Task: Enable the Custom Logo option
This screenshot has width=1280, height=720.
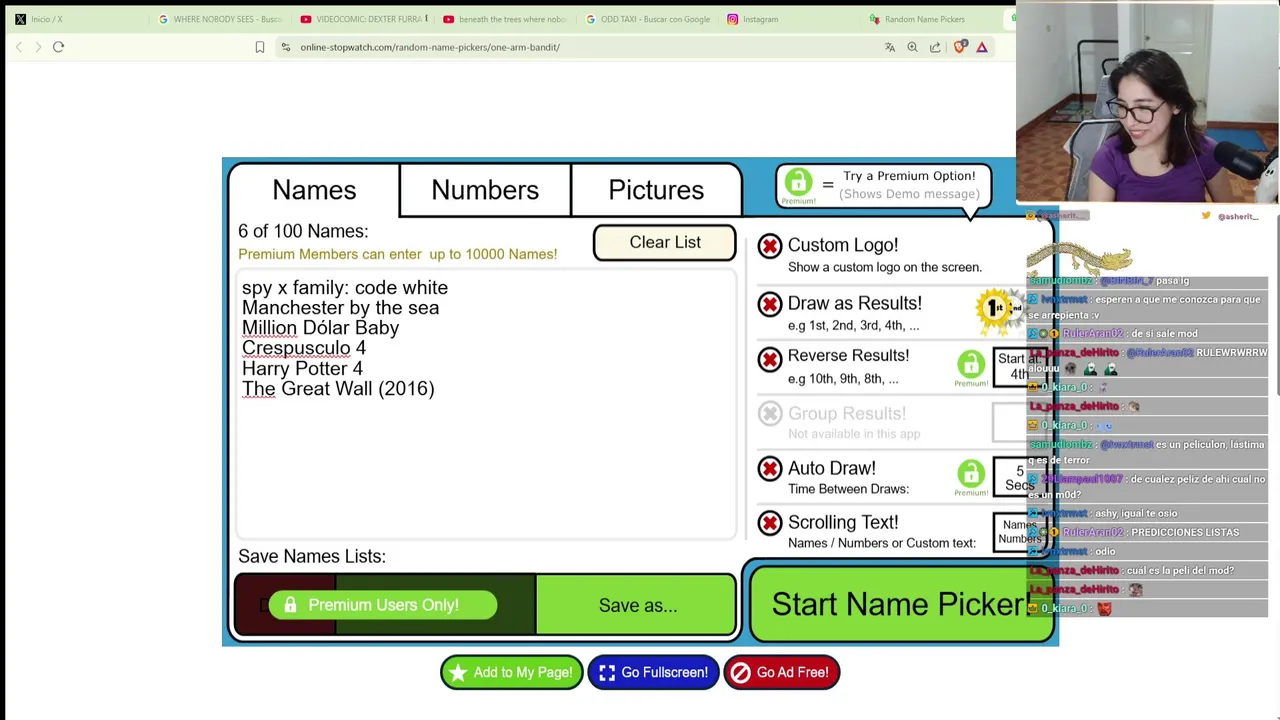Action: (770, 246)
